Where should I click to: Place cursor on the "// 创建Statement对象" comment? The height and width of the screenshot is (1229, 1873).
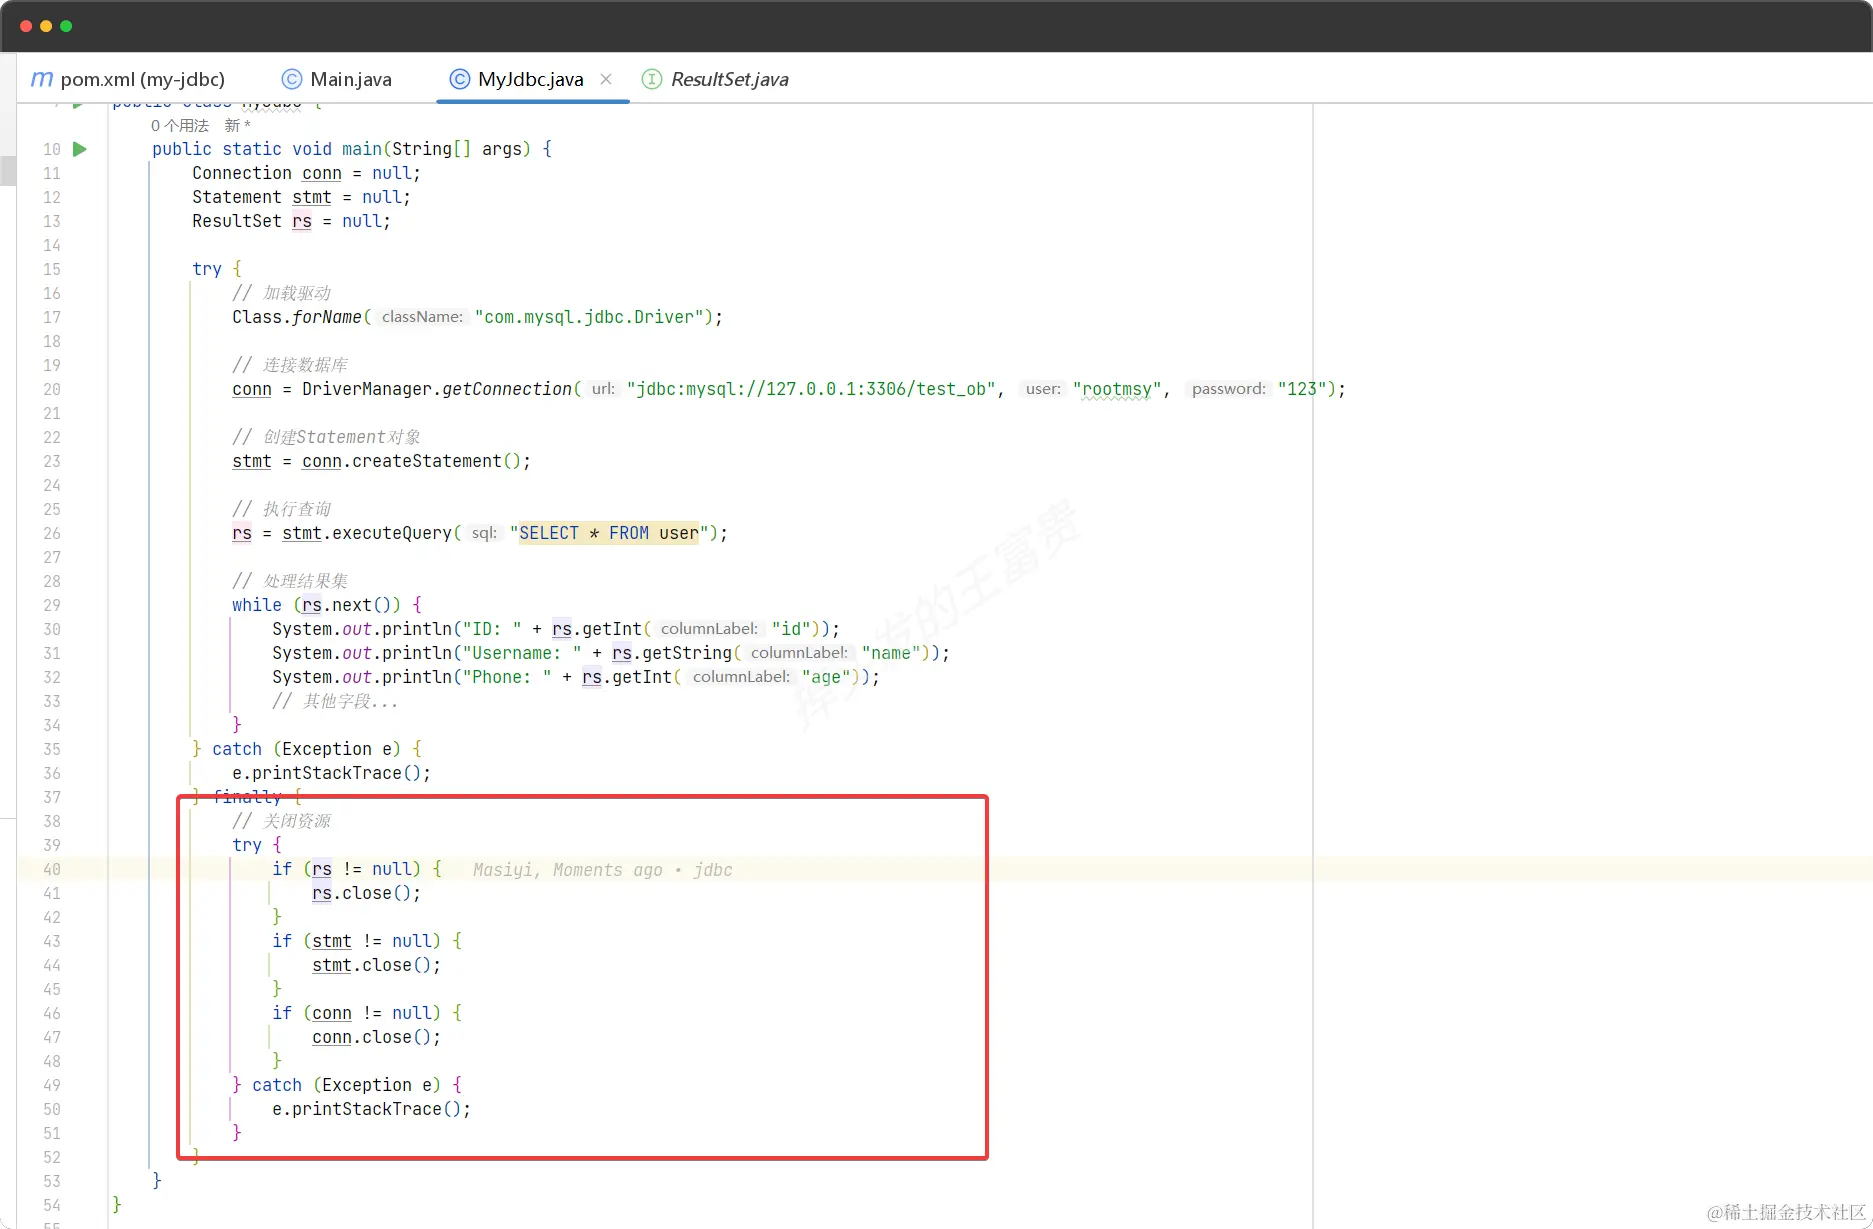[326, 437]
